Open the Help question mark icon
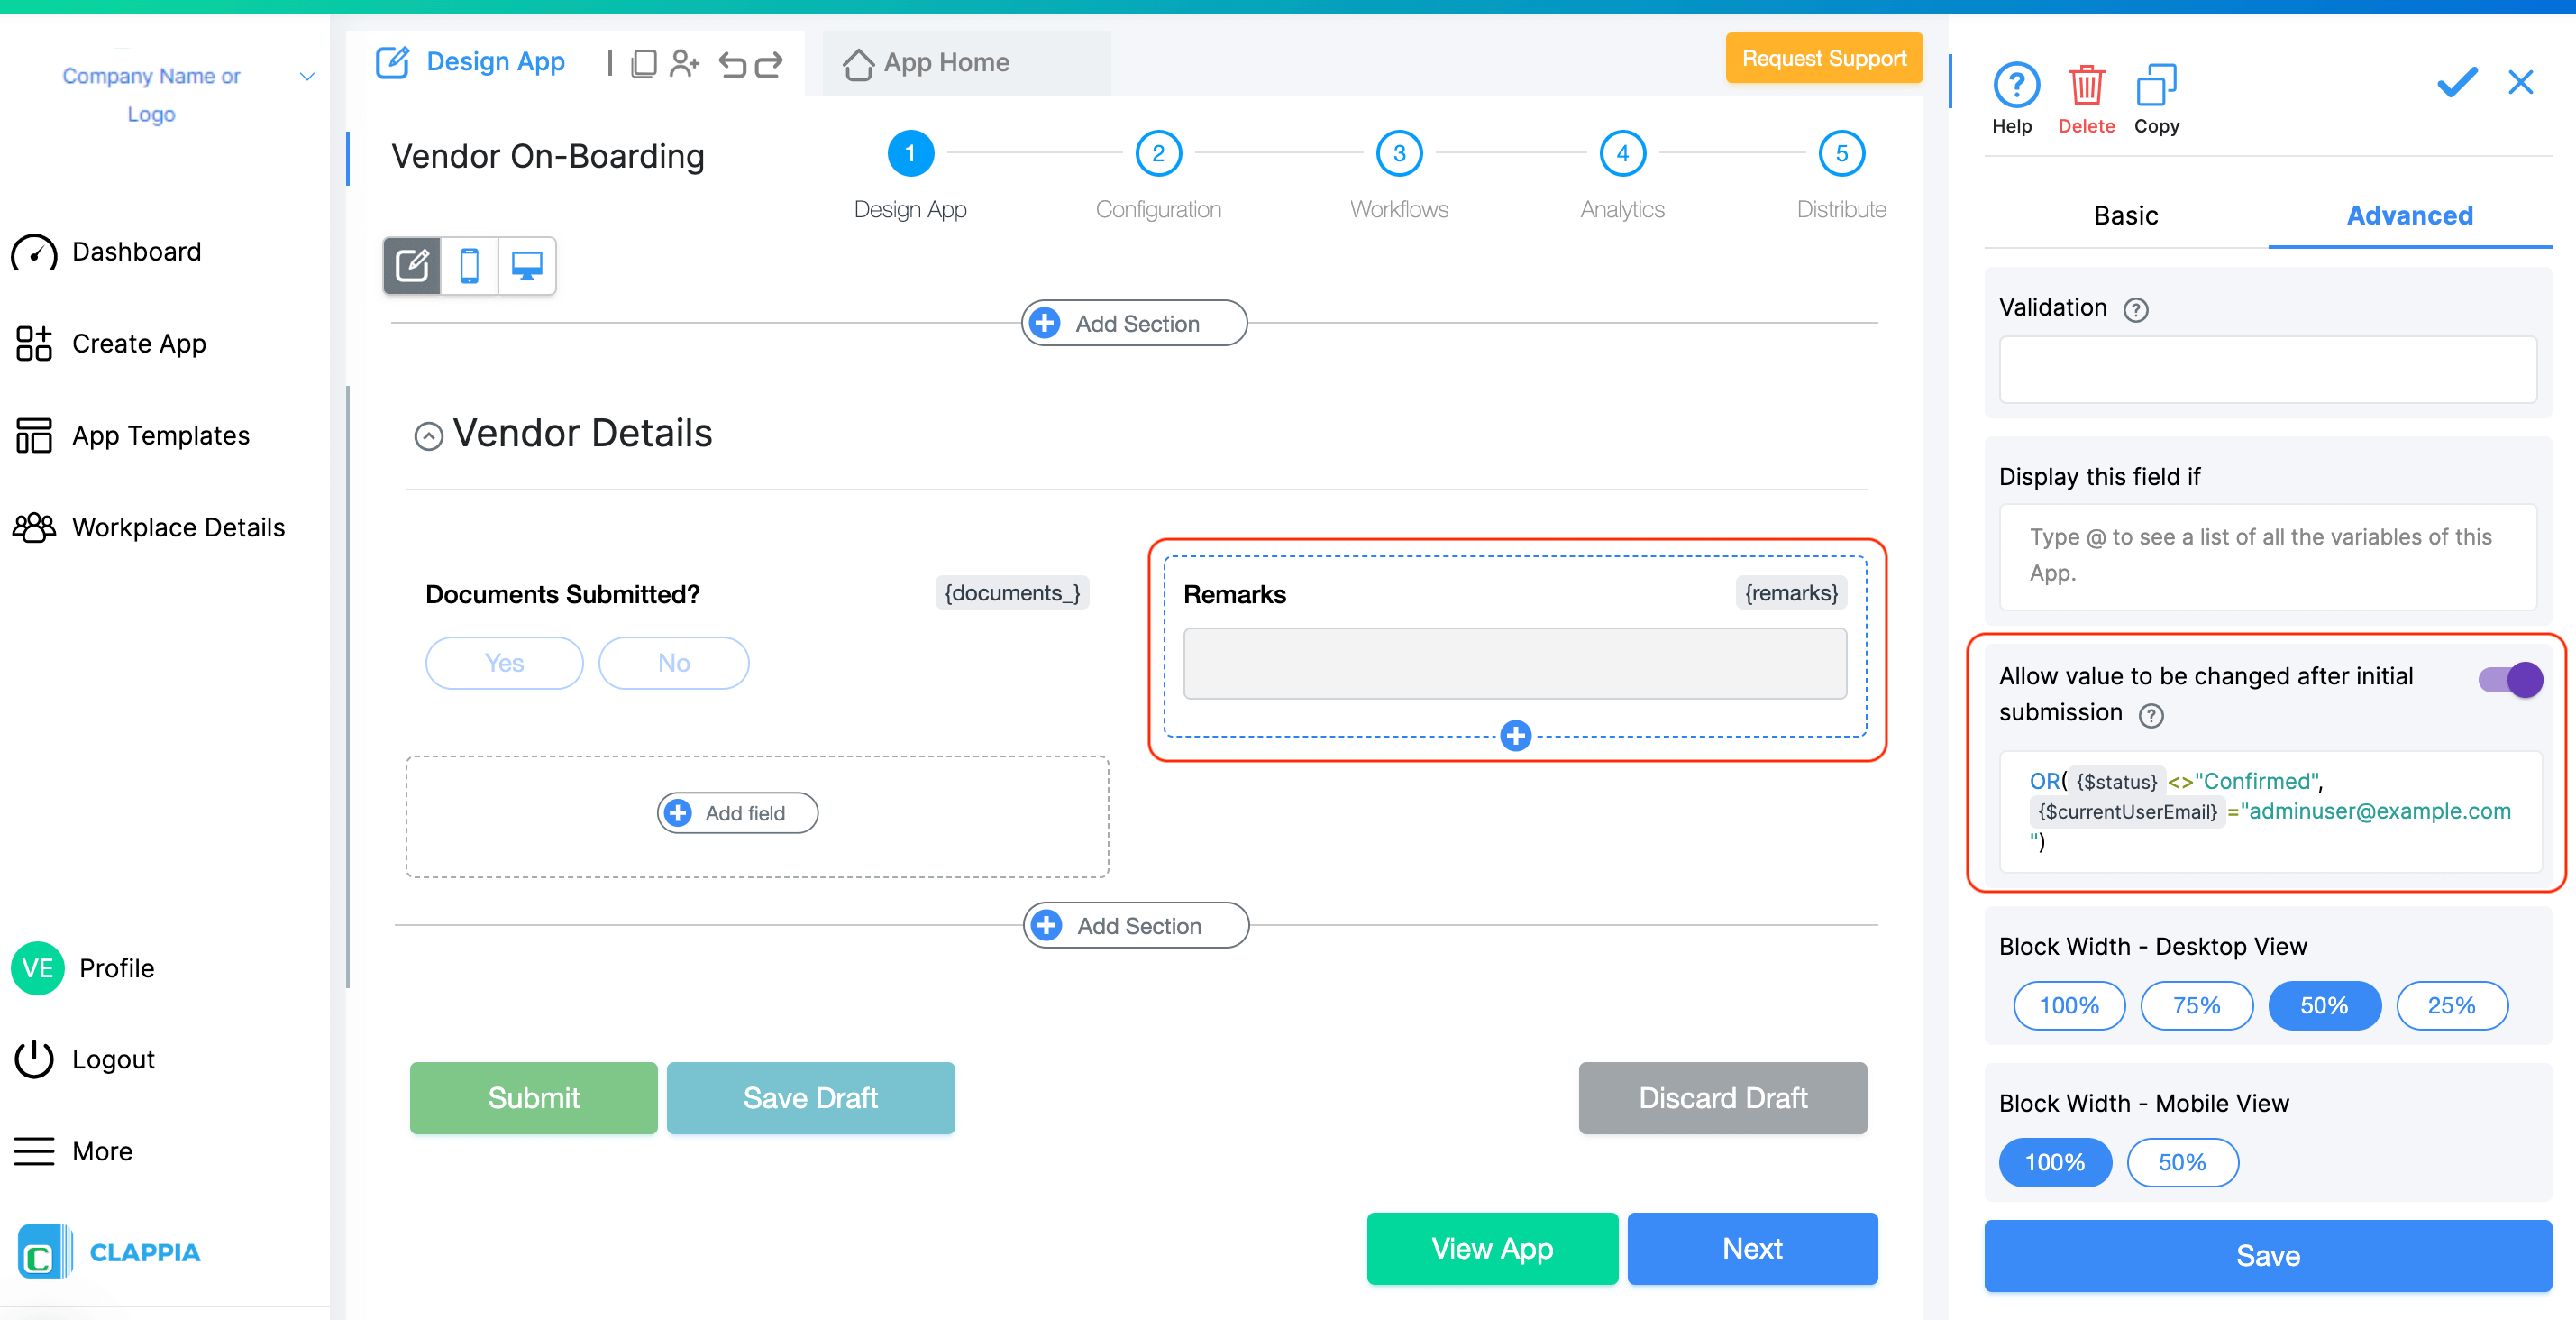Image resolution: width=2576 pixels, height=1320 pixels. 2015,86
